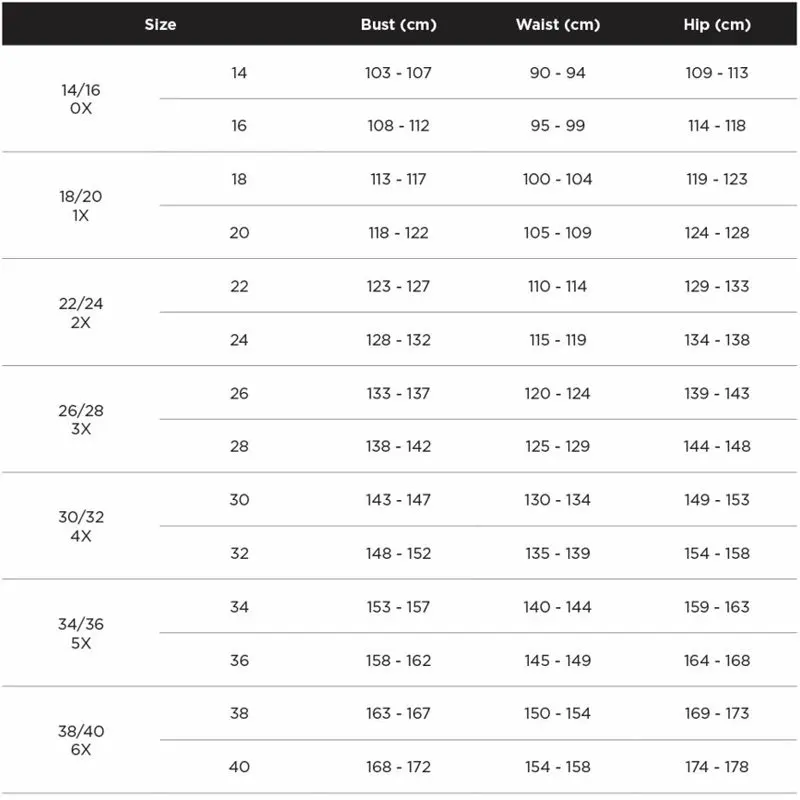Click hip range 174 - 178
This screenshot has height=800, width=800.
(716, 767)
